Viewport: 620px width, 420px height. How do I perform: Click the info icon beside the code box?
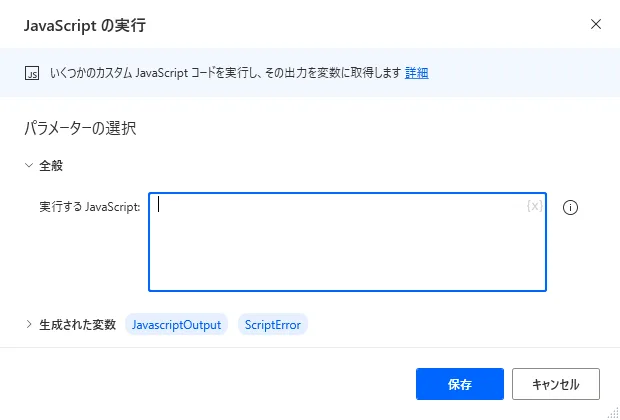[572, 208]
